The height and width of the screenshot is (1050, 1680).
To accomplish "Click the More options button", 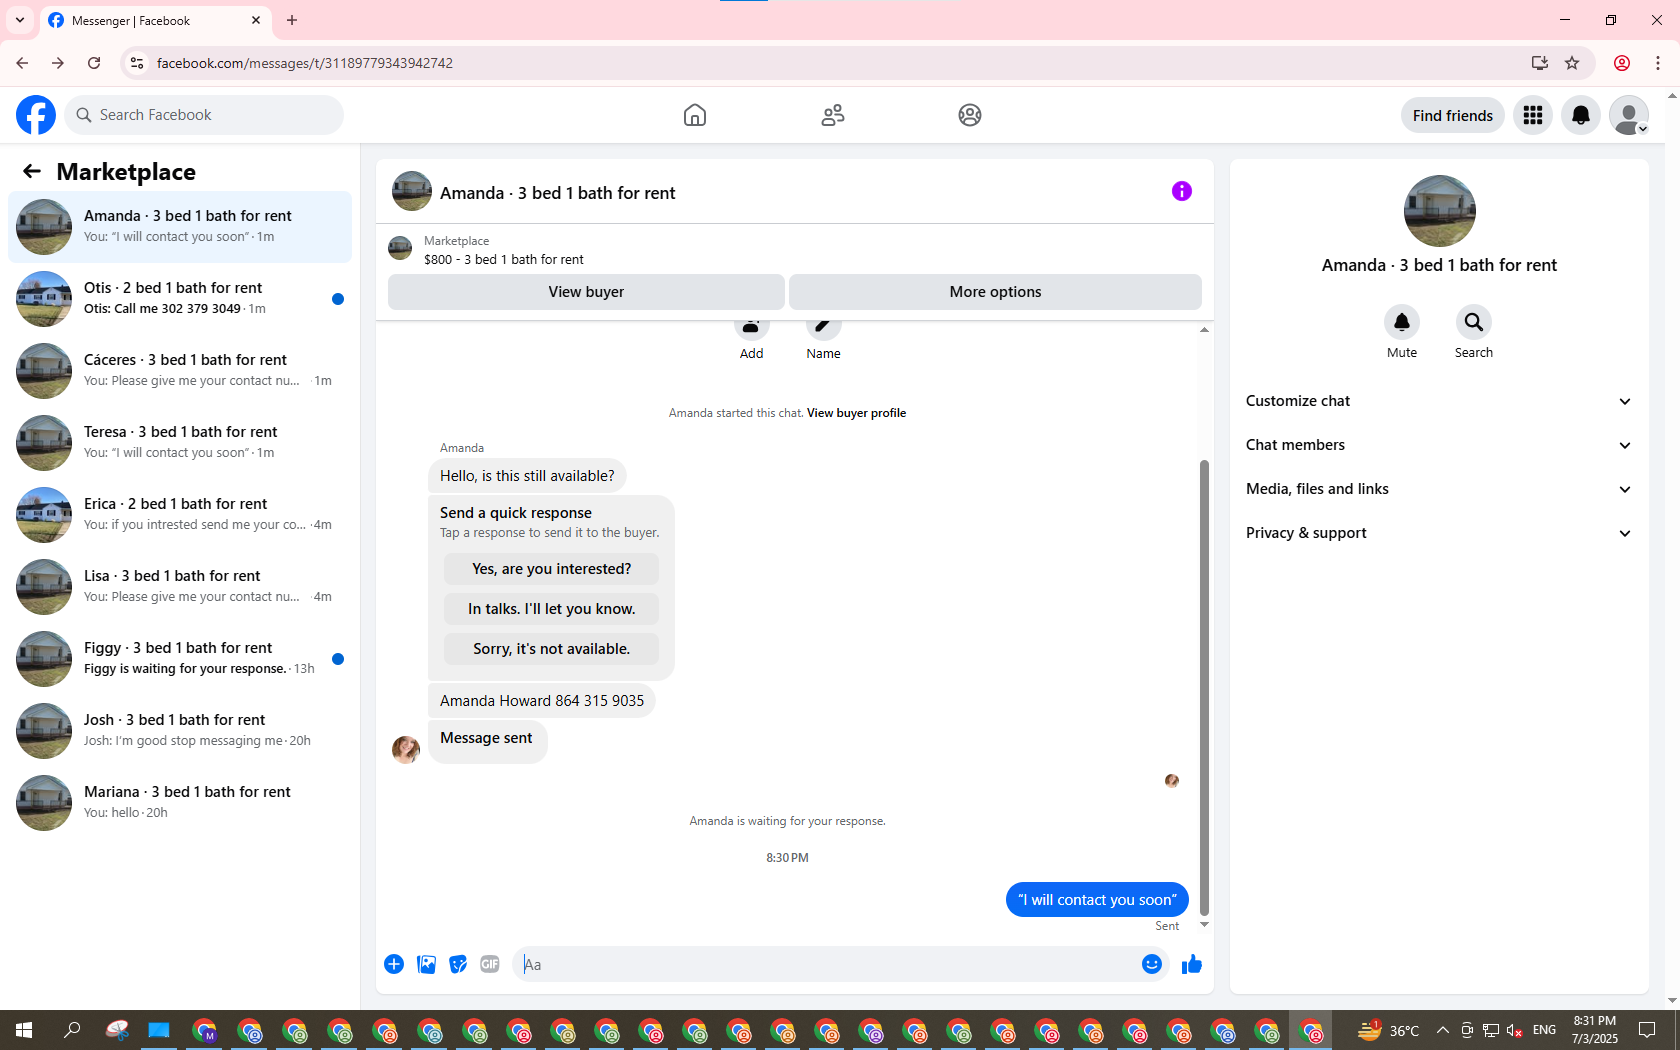I will tap(995, 292).
